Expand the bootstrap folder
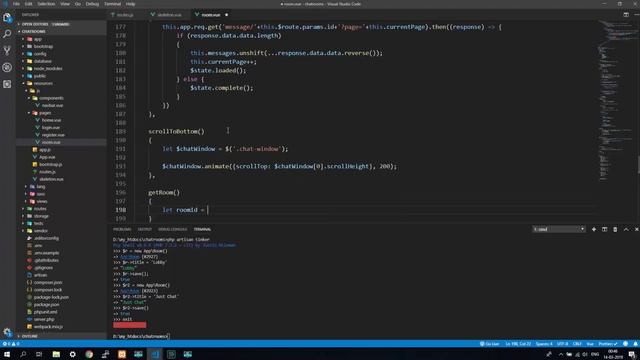This screenshot has height=360, width=640. point(61,47)
